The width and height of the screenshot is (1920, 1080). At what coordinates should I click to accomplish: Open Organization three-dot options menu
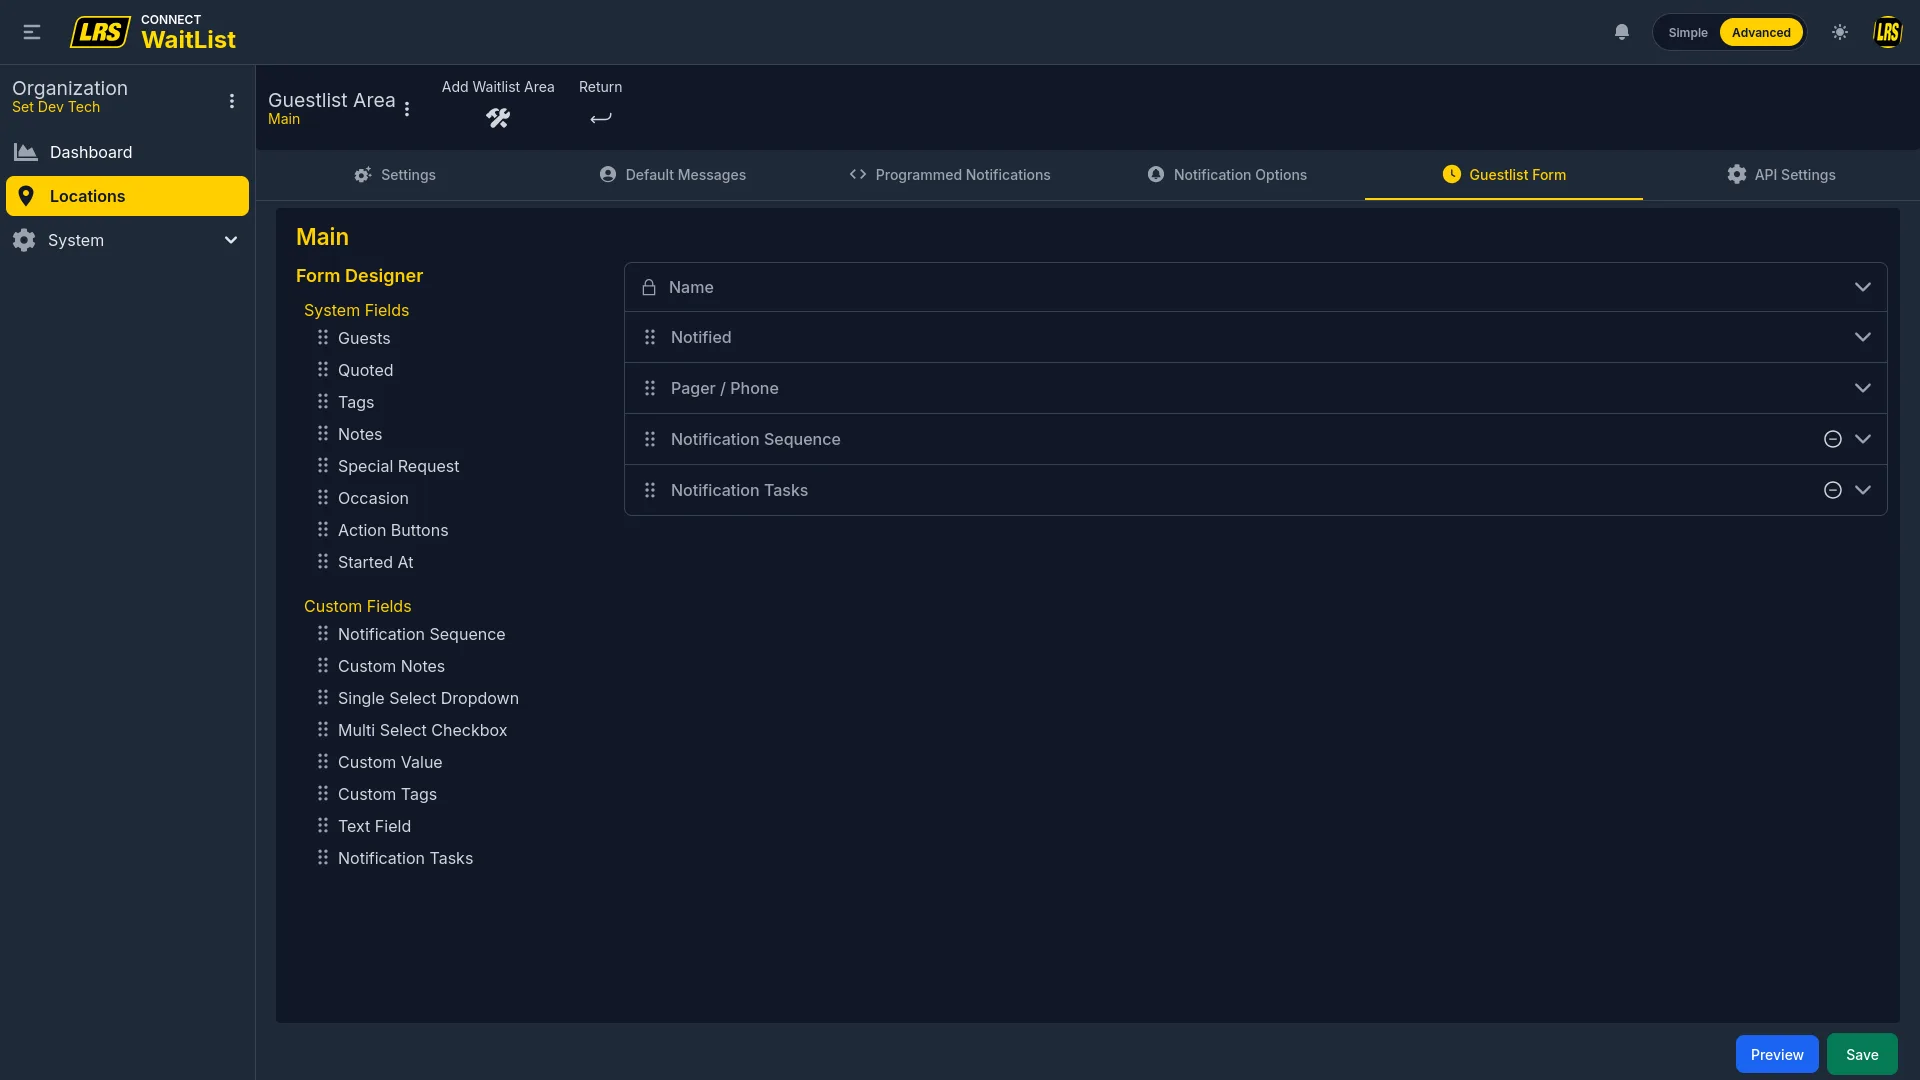coord(232,101)
